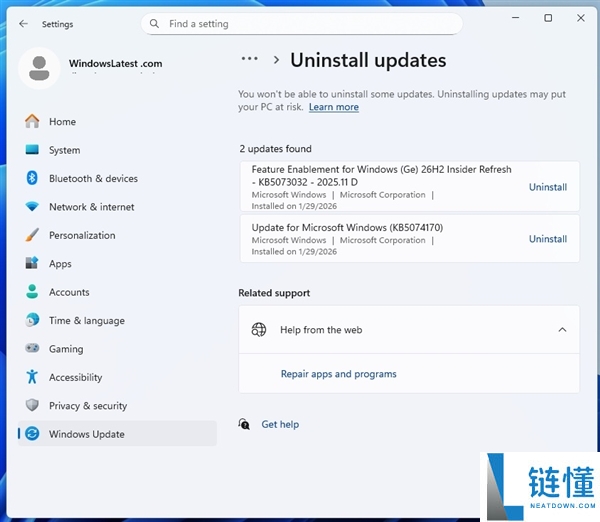The width and height of the screenshot is (600, 522).
Task: Click the Privacy & security shield icon
Action: [32, 406]
